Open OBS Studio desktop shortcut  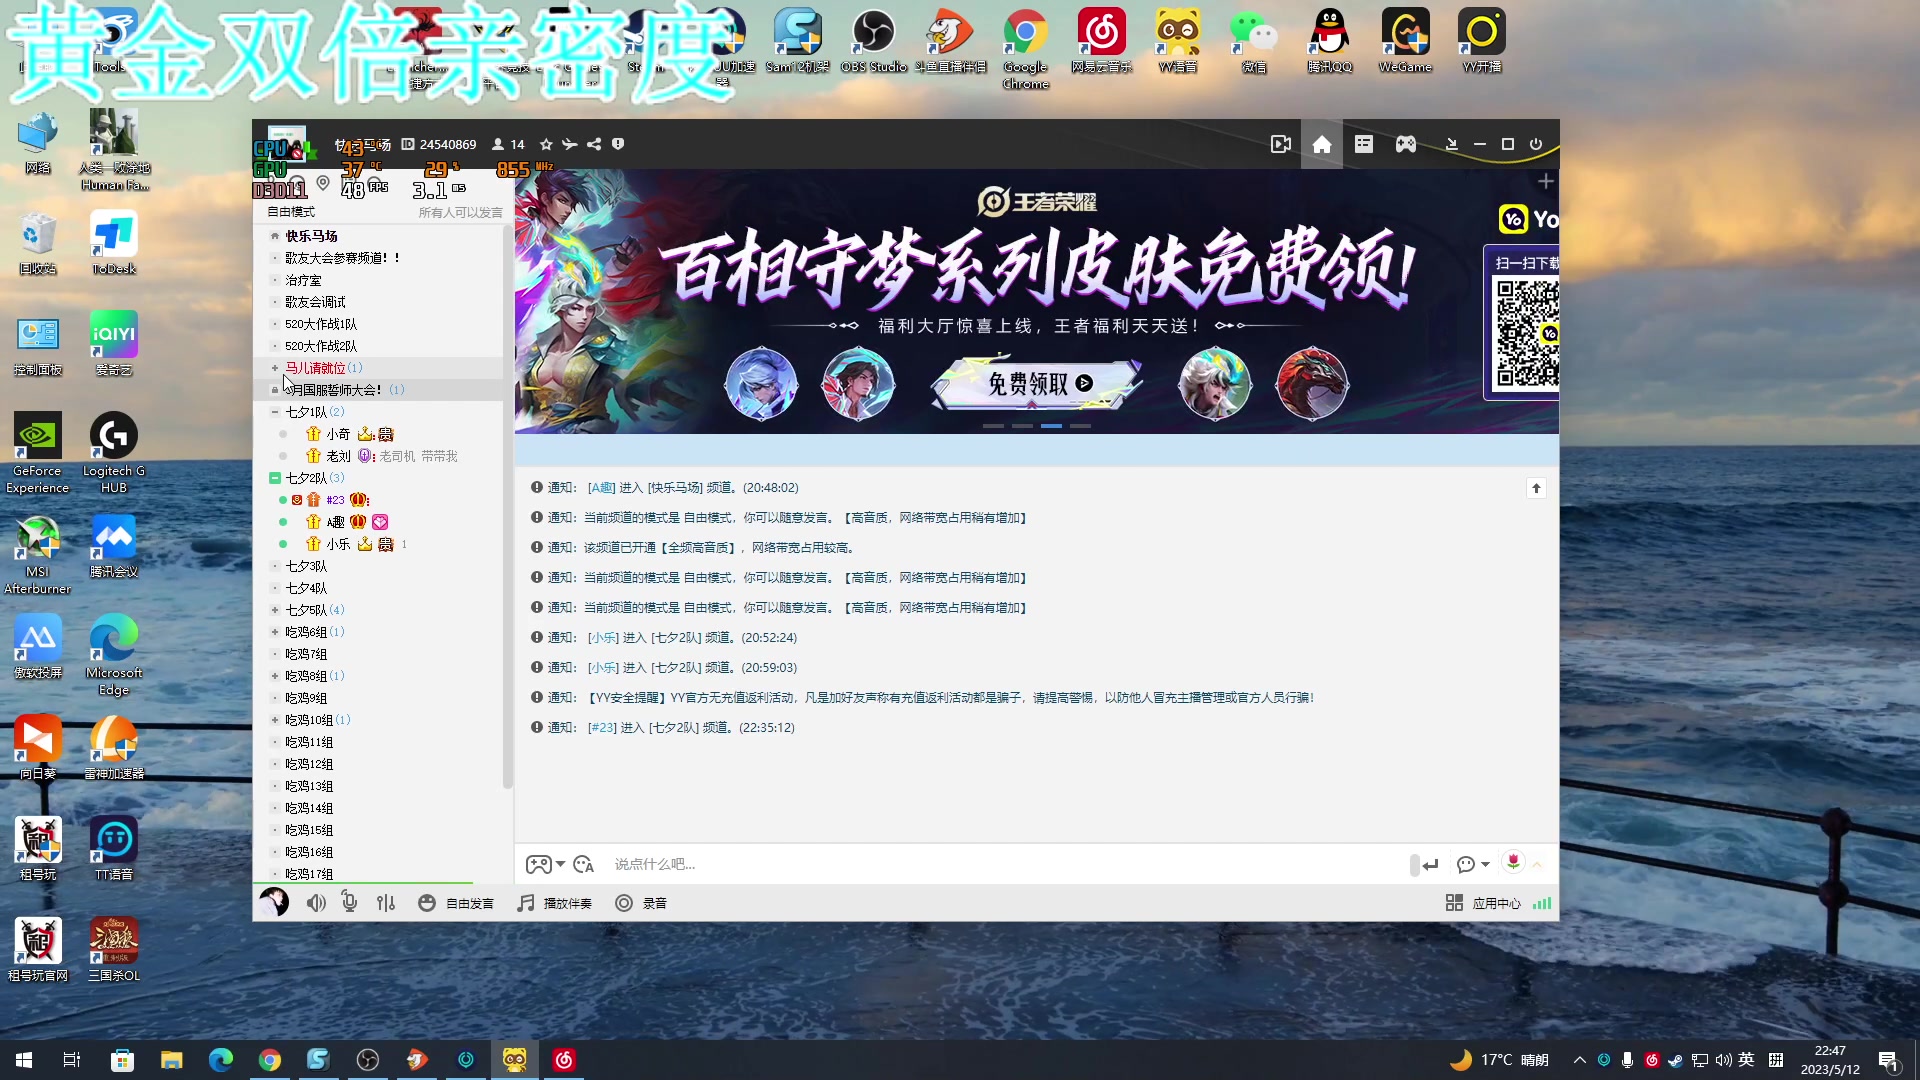(873, 41)
